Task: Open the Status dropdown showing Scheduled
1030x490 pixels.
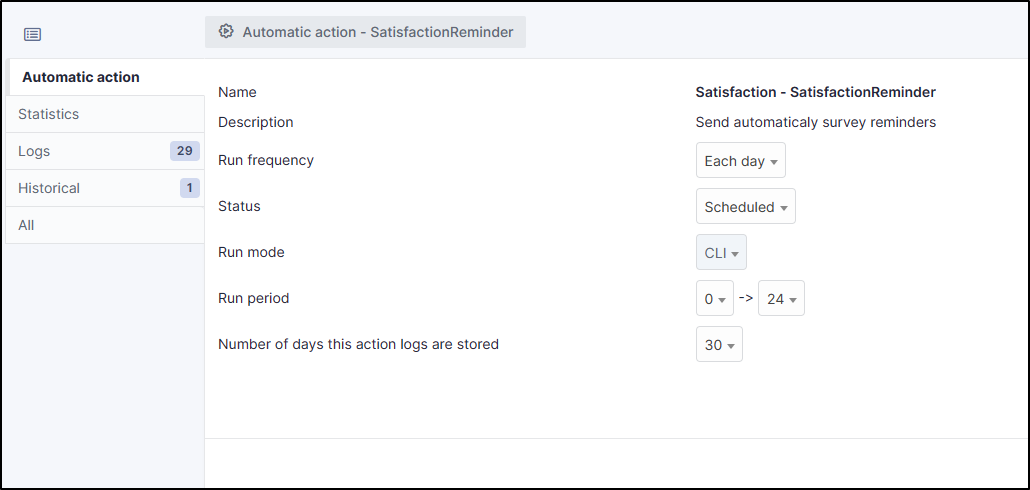Action: (x=745, y=207)
